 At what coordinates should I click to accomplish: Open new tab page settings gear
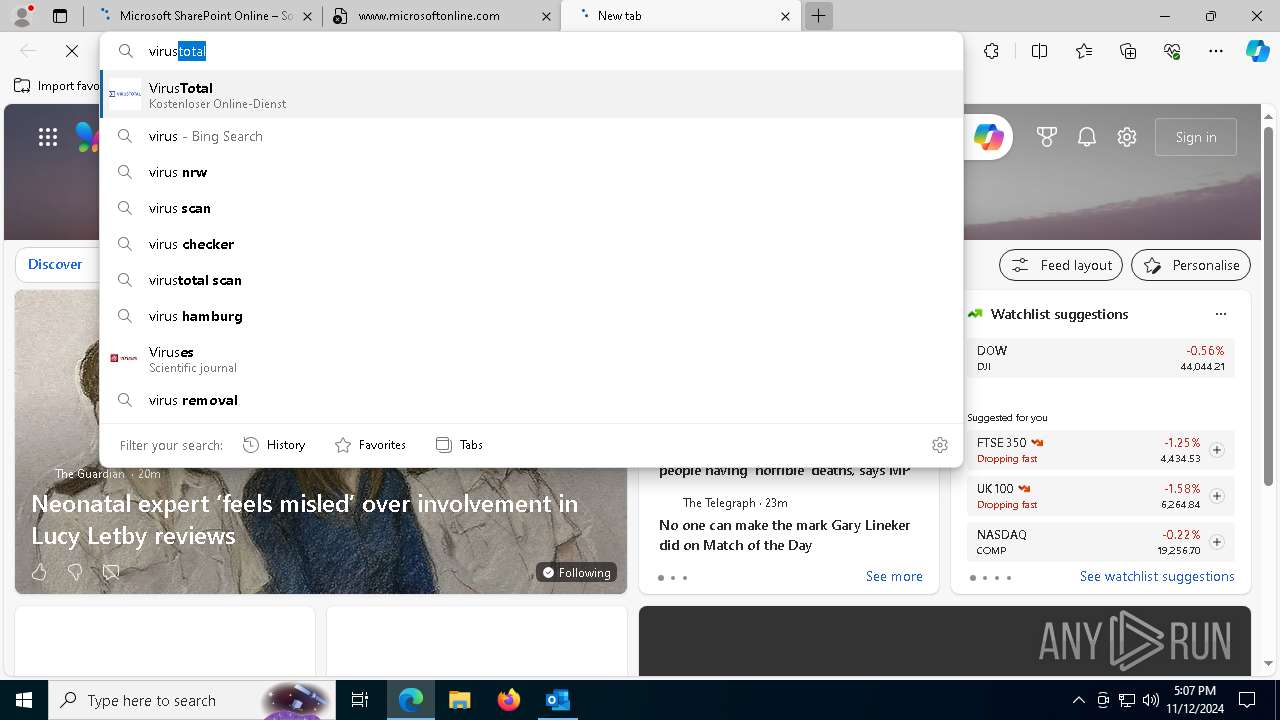point(1127,137)
